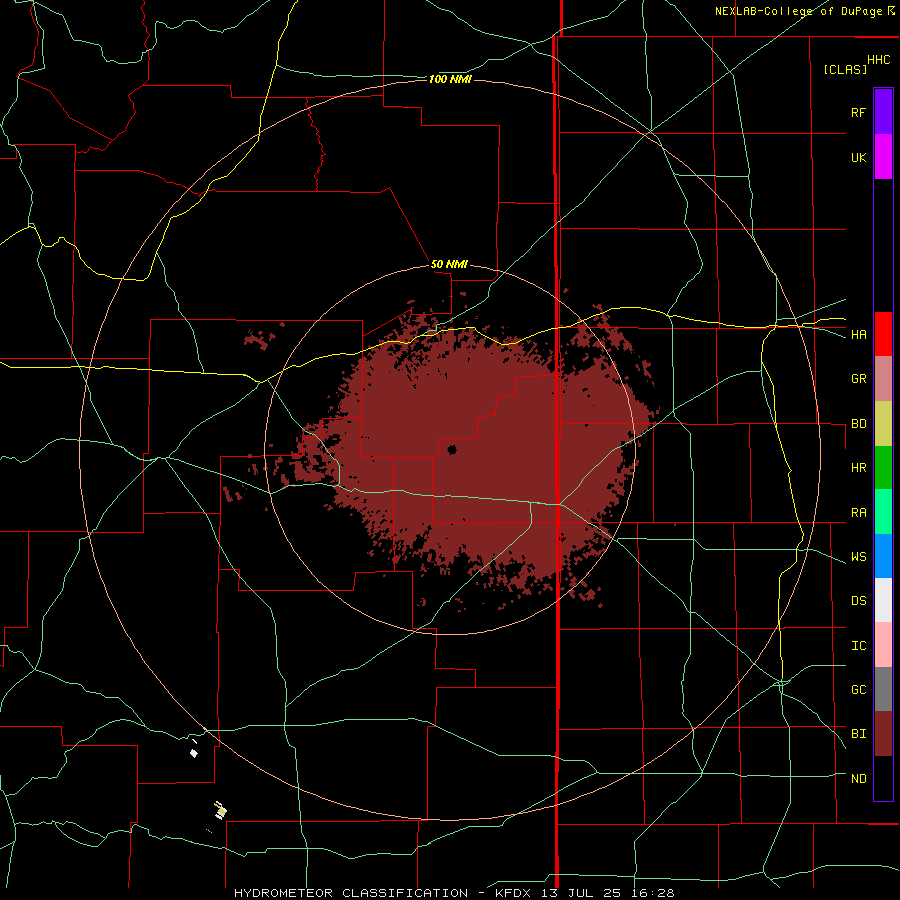Click the GC legend label
Screen dimensions: 900x900
pyautogui.click(x=858, y=690)
